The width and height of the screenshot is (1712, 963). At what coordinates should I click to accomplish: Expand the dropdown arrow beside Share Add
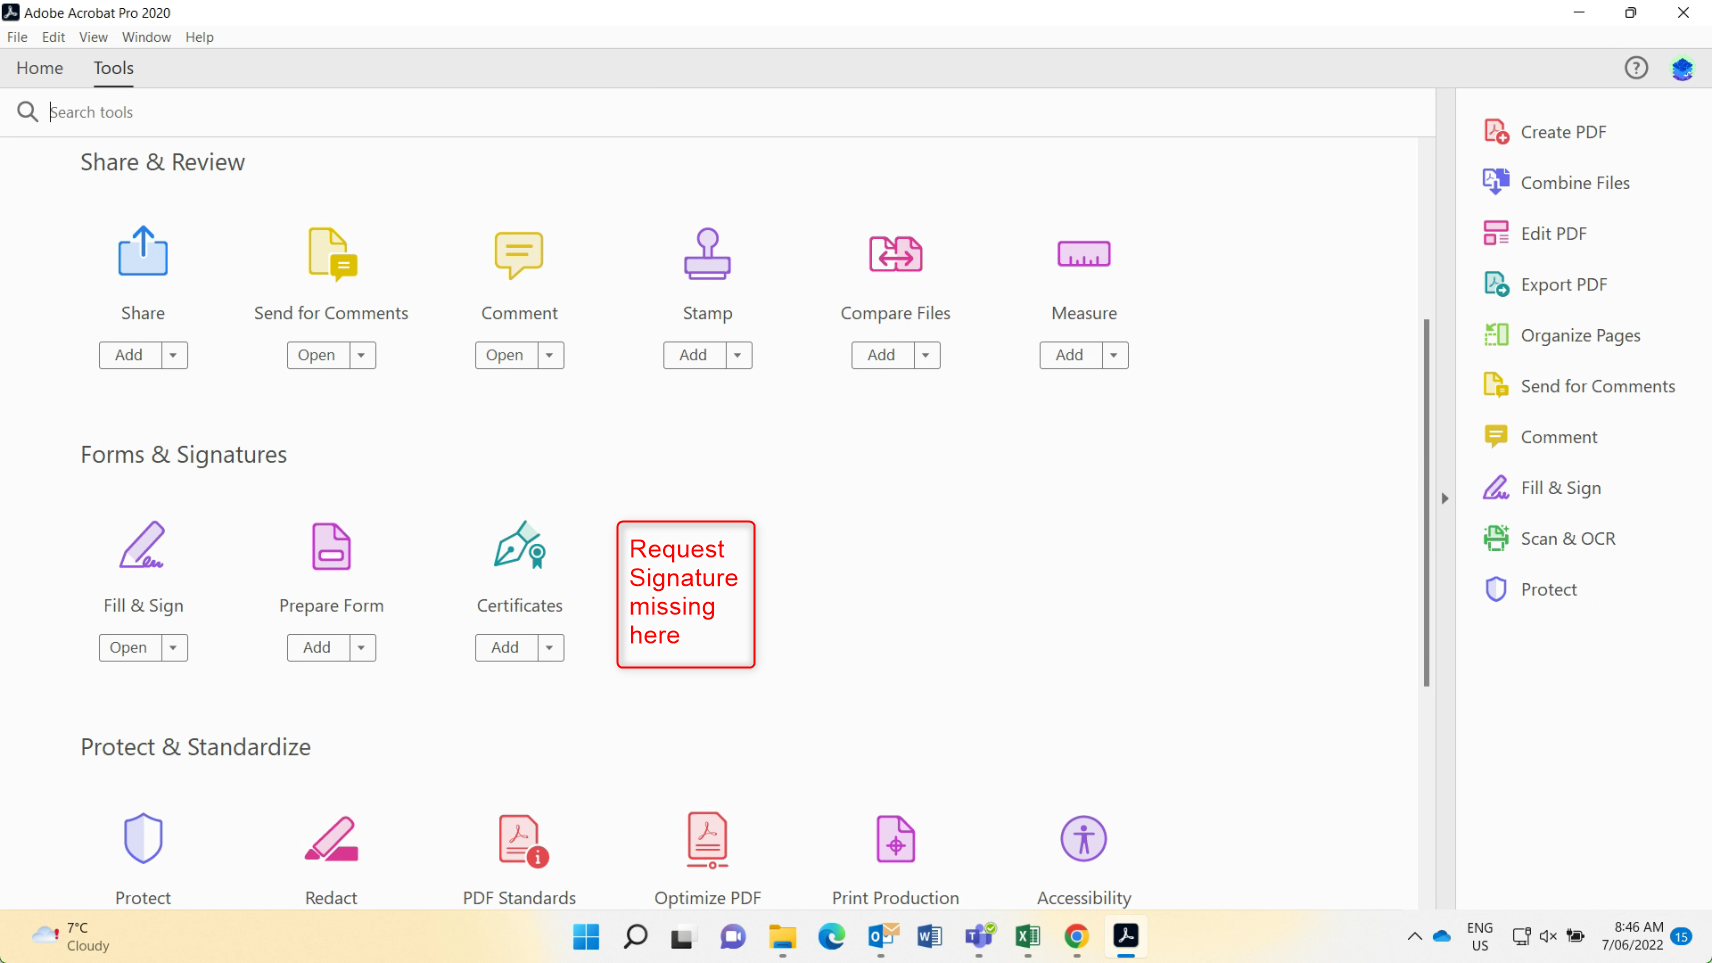pyautogui.click(x=174, y=355)
